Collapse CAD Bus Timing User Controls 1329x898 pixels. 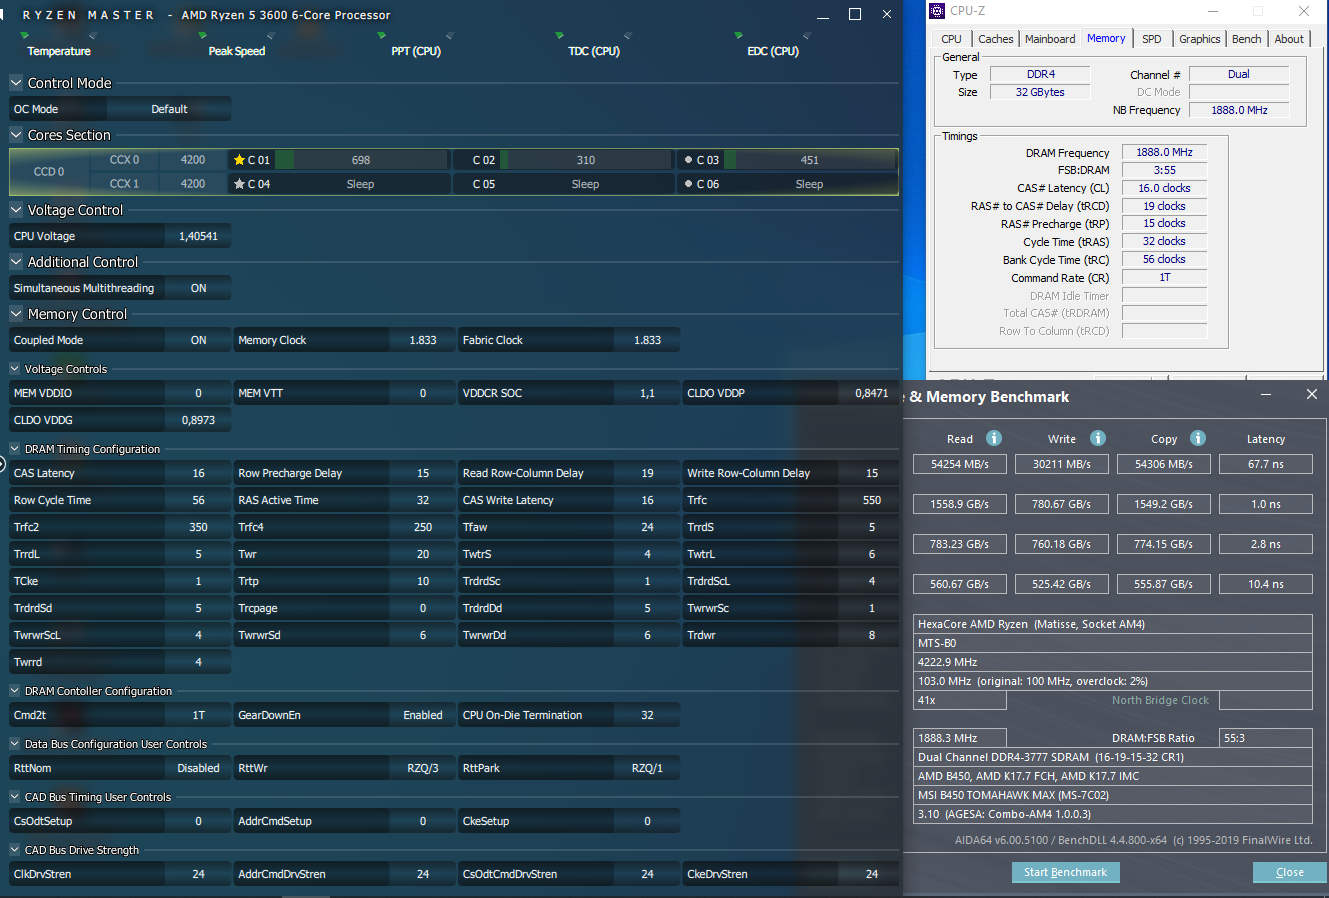15,797
